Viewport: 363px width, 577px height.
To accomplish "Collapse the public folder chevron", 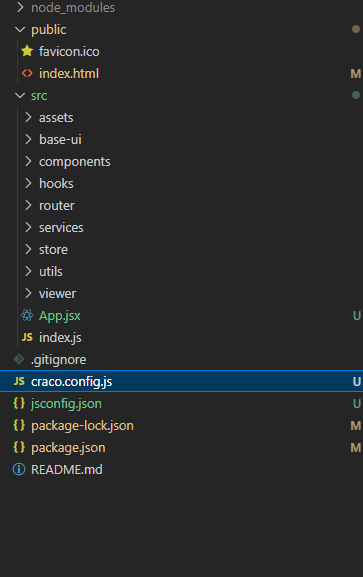I will 20,29.
